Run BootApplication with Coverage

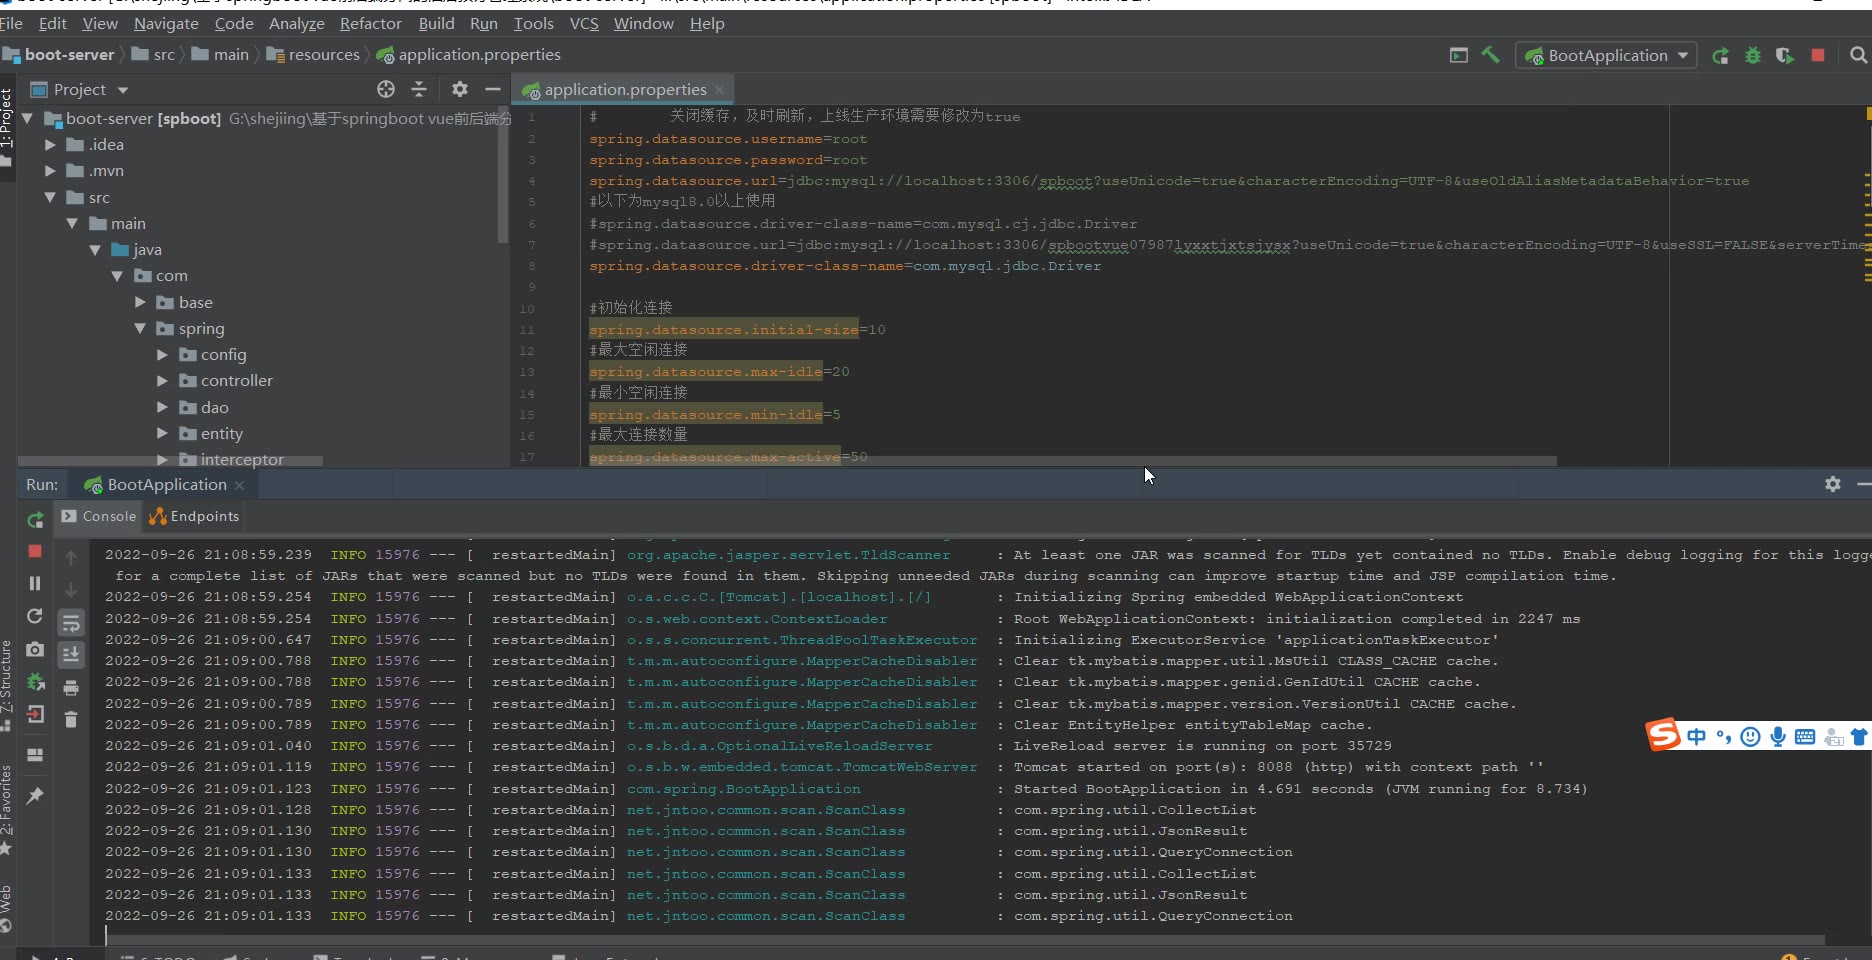point(1784,56)
